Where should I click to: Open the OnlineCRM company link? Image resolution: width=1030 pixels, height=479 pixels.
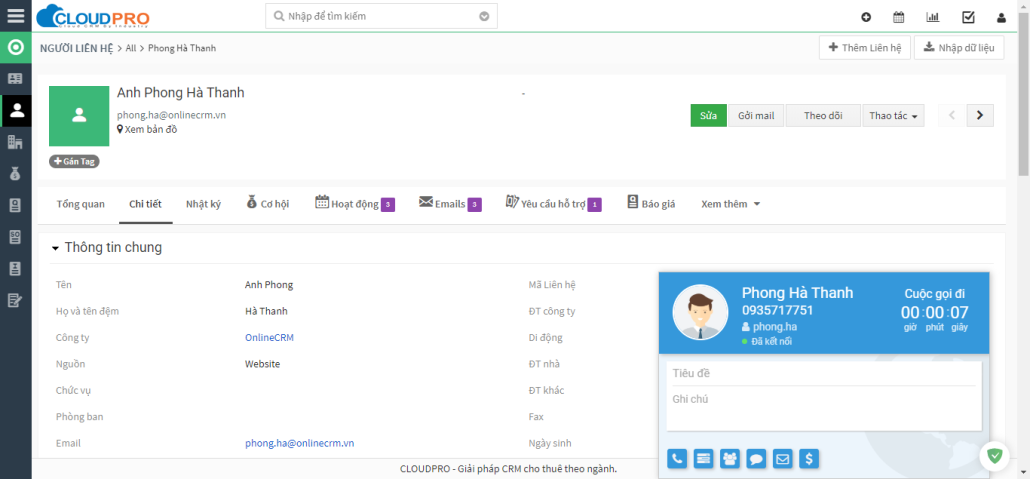point(269,338)
